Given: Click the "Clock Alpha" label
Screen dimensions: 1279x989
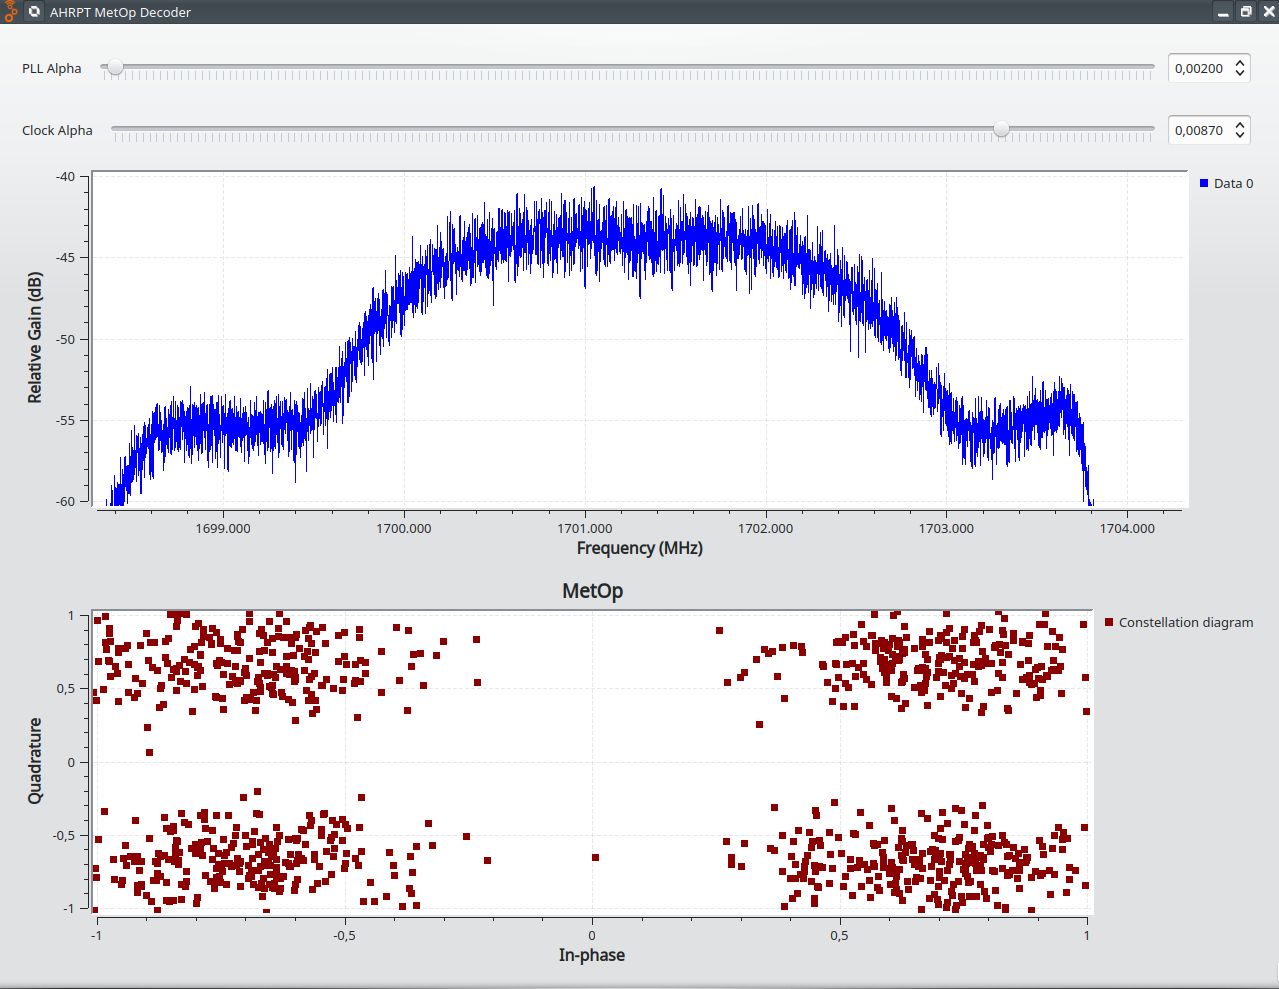Looking at the screenshot, I should click(57, 130).
